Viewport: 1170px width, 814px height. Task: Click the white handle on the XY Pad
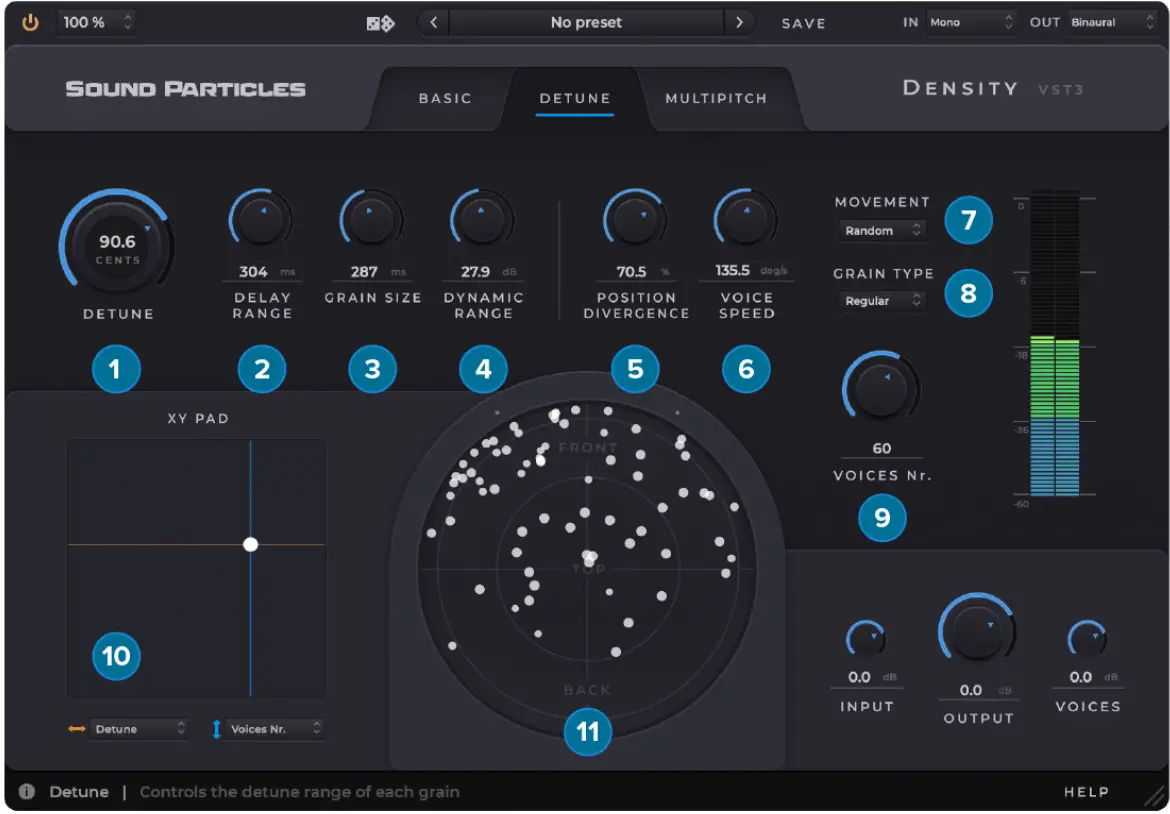coord(249,544)
